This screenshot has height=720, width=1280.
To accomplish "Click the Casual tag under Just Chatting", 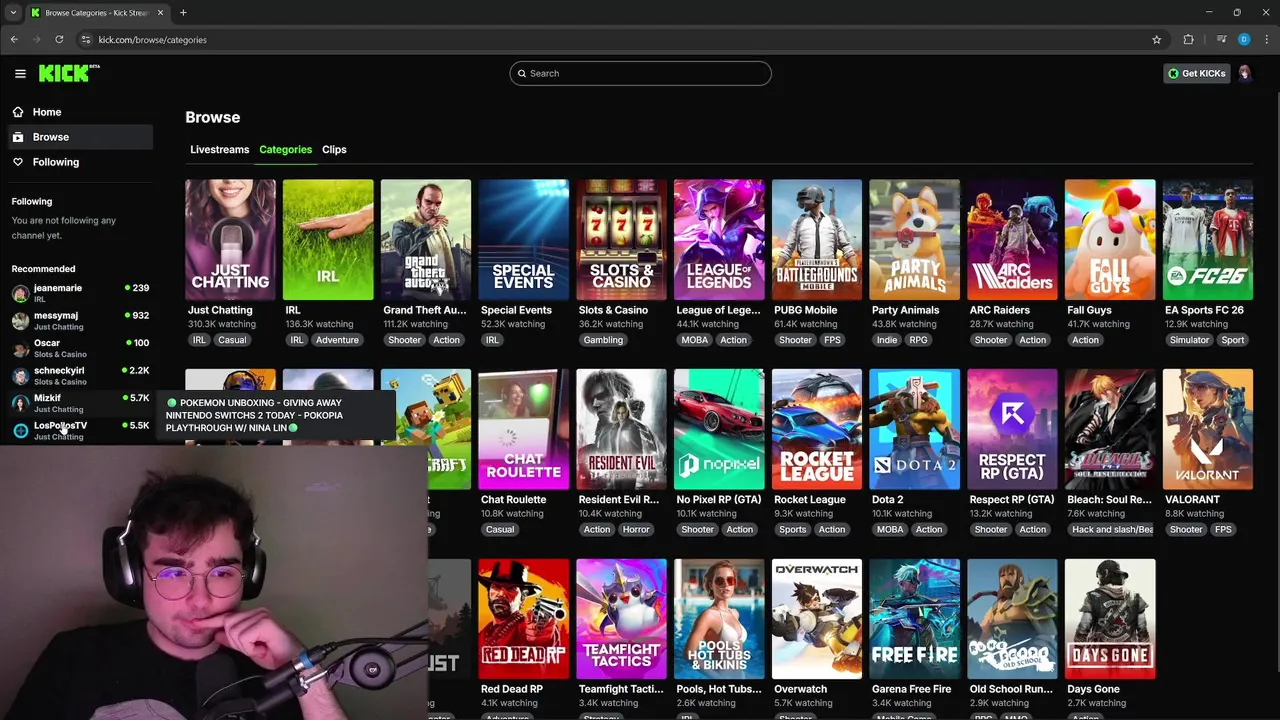I will (232, 340).
